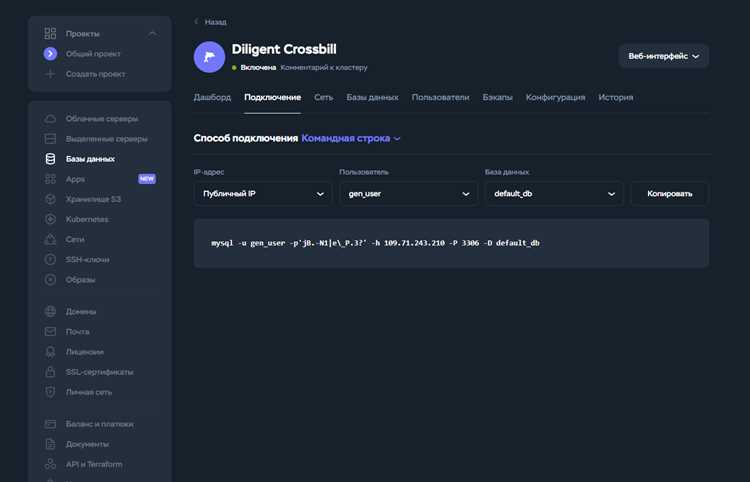This screenshot has height=482, width=750.
Task: Click the Включена status label
Action: (x=258, y=67)
